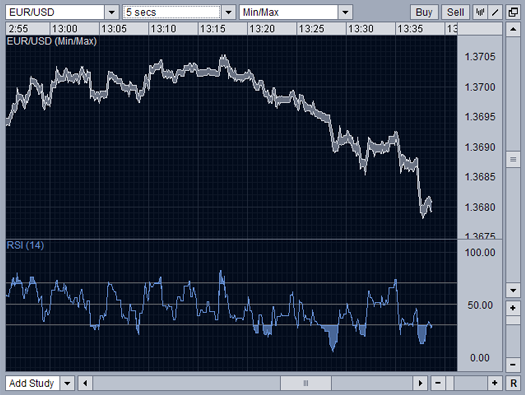Click the 13:20 time axis label
Viewport: 525px width, 395px height.
point(262,29)
